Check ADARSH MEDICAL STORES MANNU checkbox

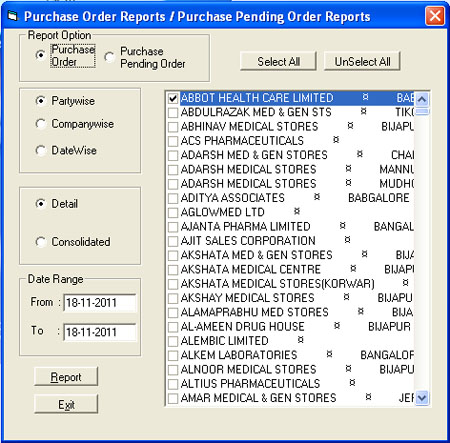[173, 170]
